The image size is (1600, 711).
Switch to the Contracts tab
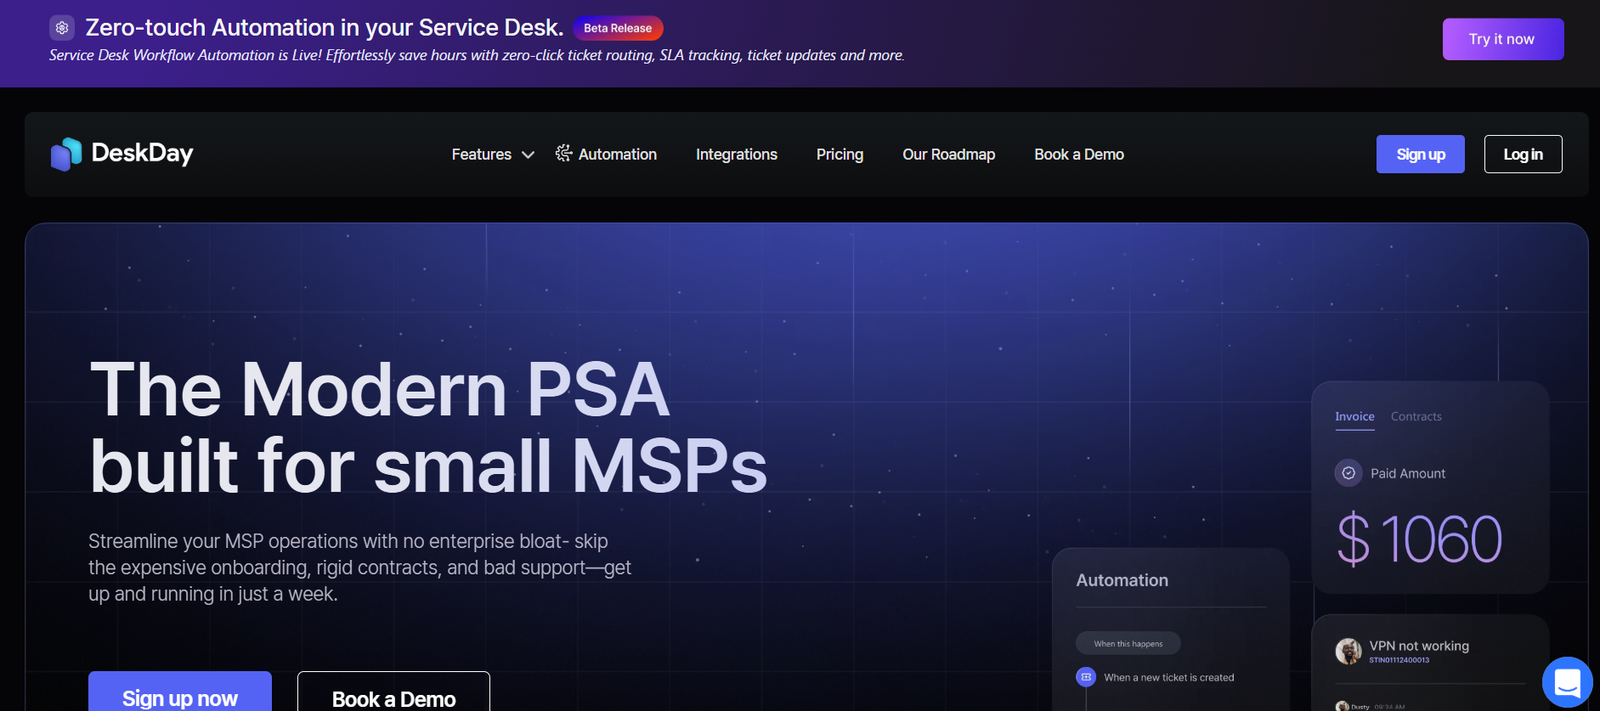(x=1416, y=417)
